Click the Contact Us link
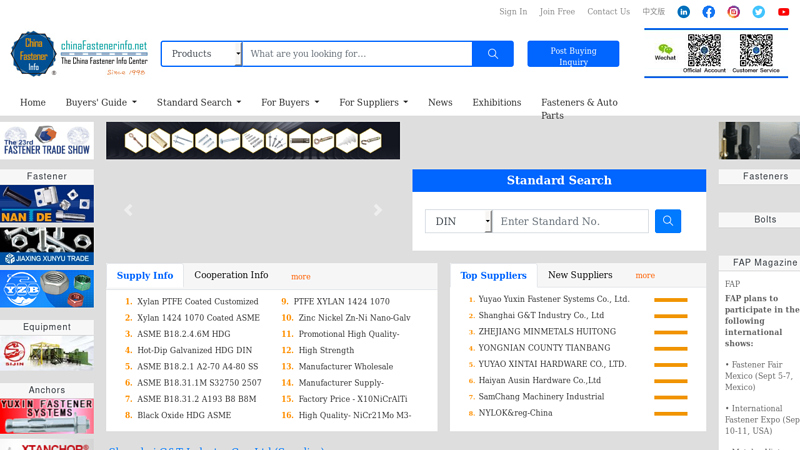 click(608, 12)
